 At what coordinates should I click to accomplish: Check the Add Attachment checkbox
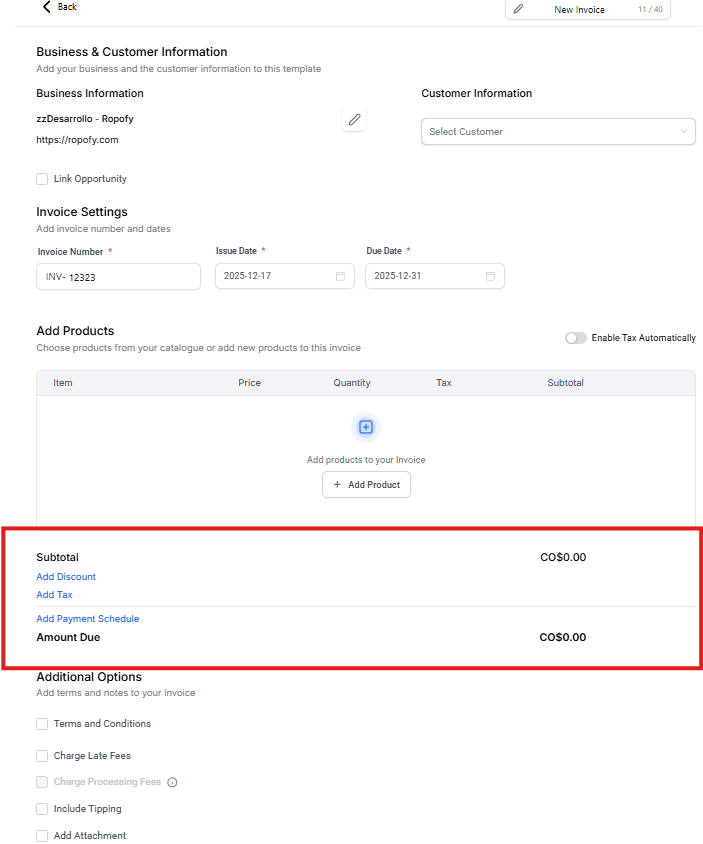[x=42, y=836]
